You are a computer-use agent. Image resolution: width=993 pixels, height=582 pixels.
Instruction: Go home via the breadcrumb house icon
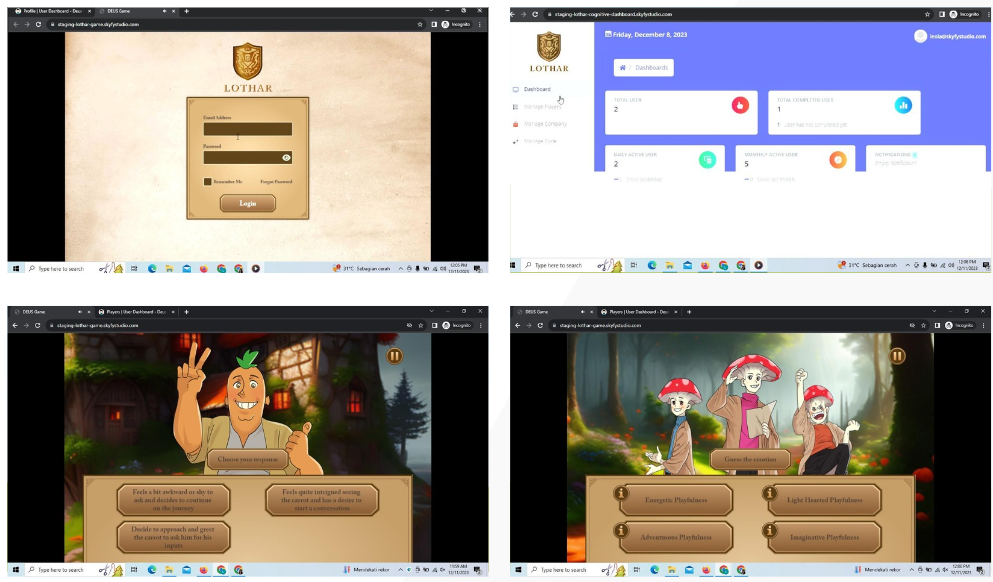[623, 67]
